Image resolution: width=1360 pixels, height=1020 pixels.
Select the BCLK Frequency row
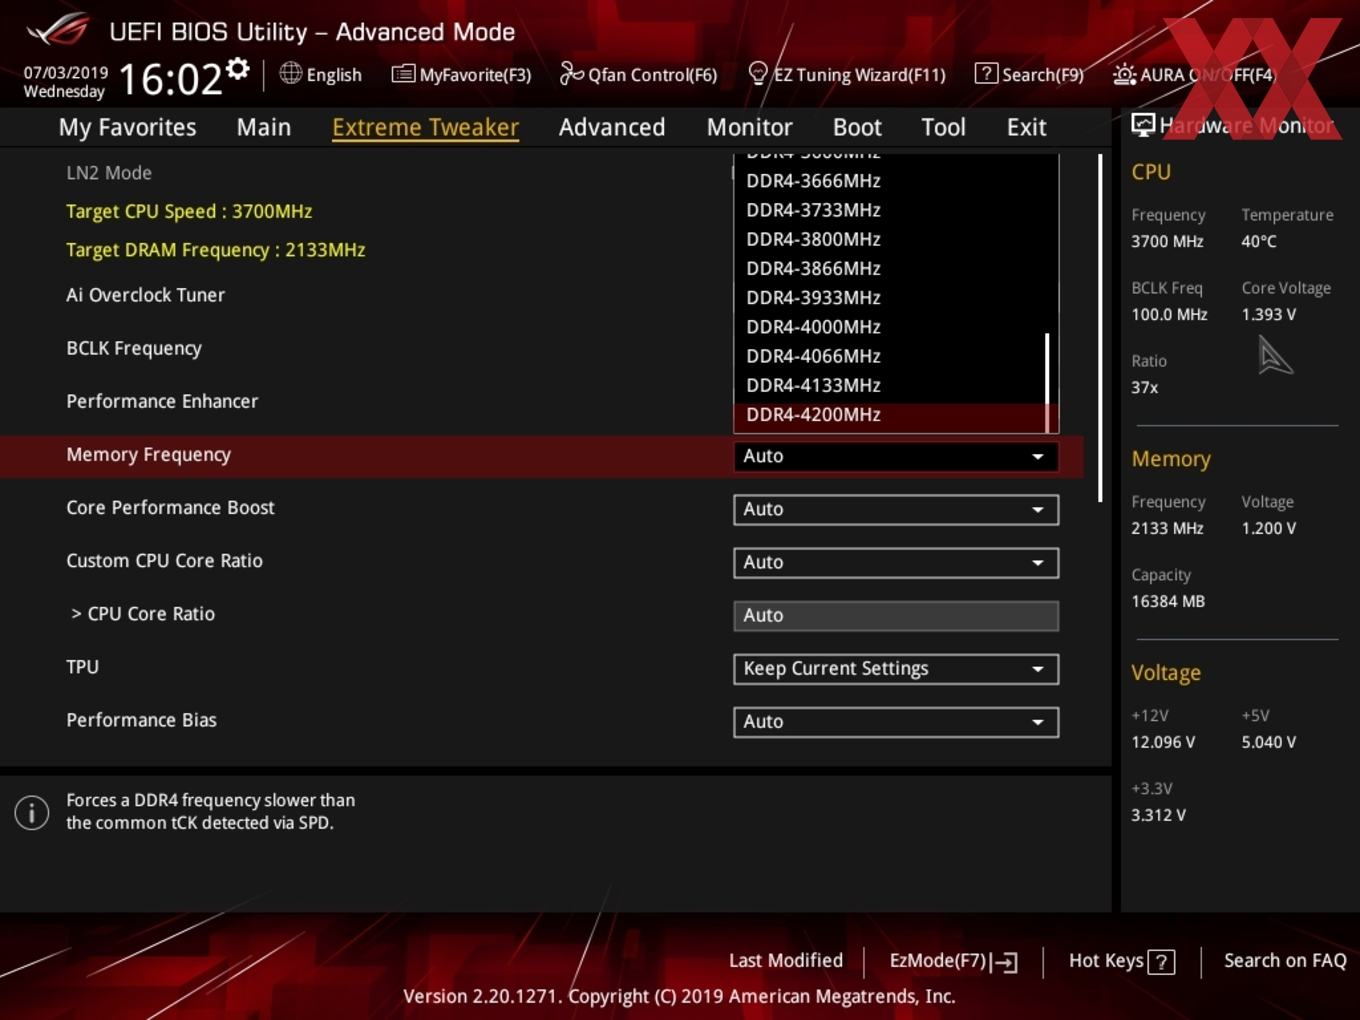click(134, 348)
